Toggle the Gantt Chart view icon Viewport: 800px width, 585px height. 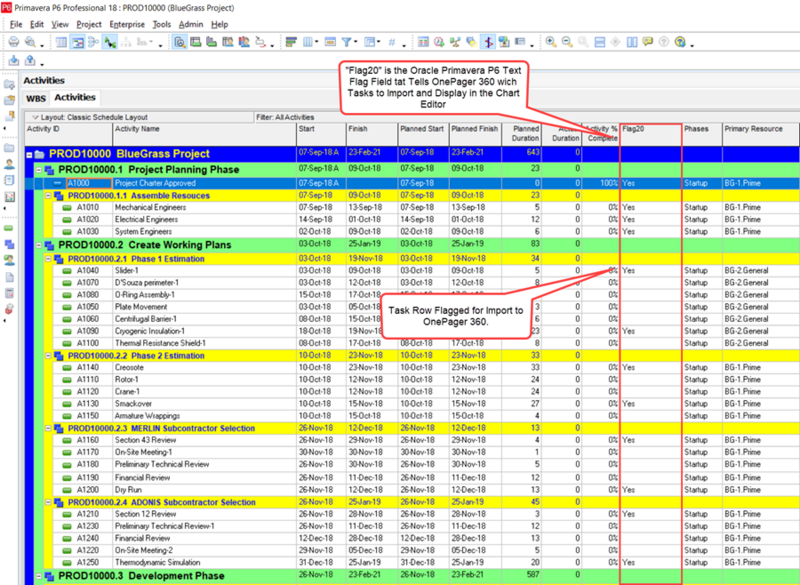click(x=78, y=42)
